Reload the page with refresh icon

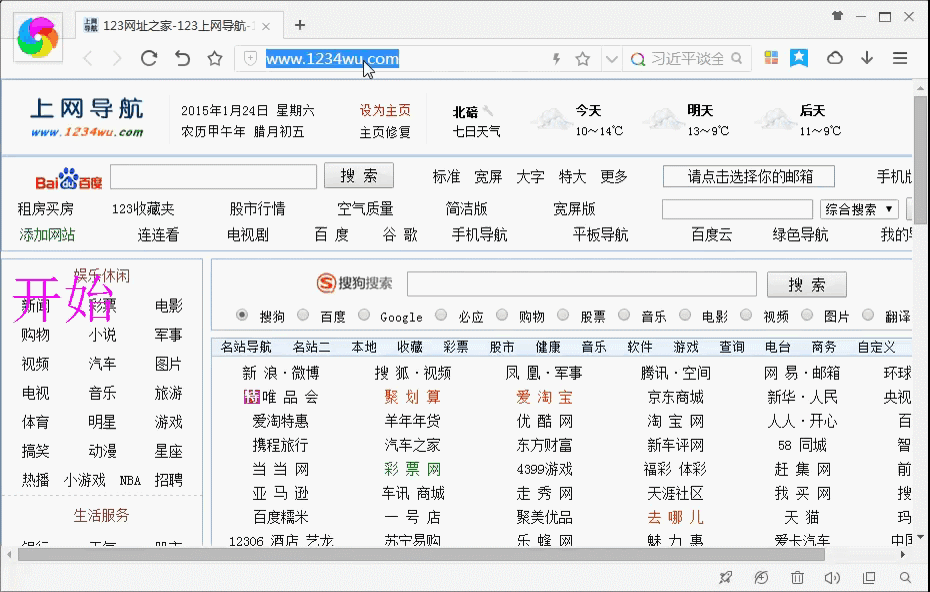click(149, 58)
